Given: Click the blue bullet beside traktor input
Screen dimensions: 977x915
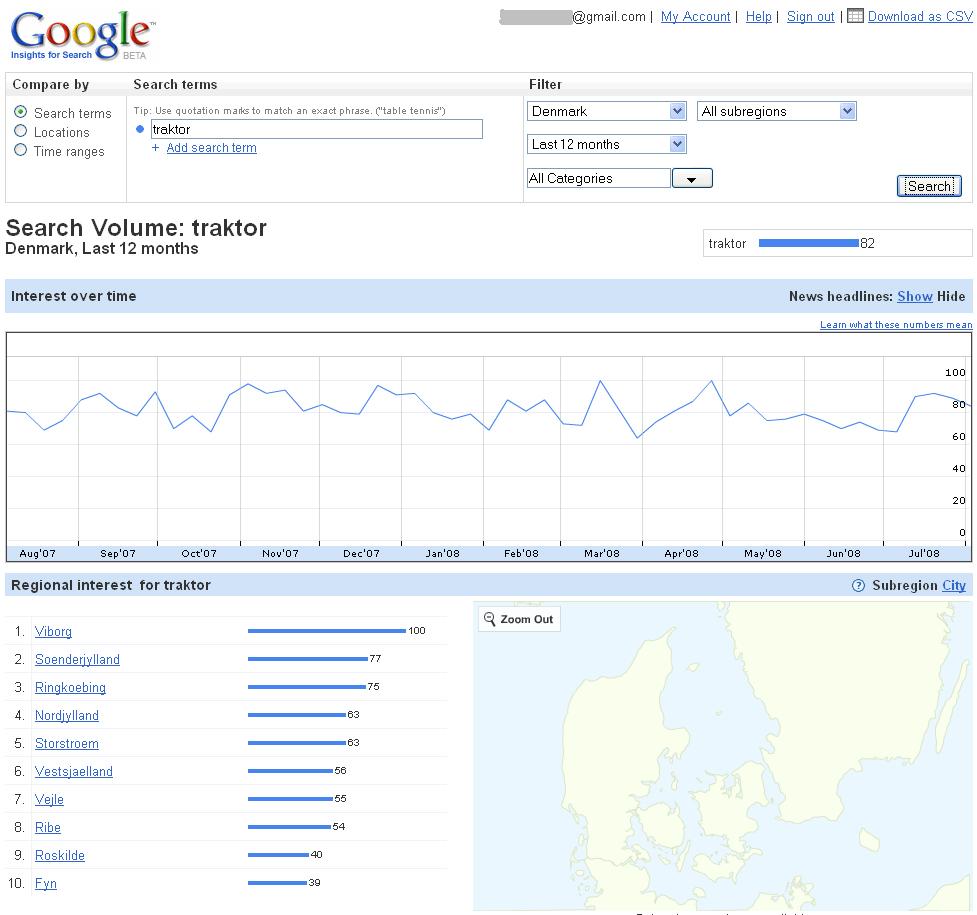Looking at the screenshot, I should tap(140, 129).
